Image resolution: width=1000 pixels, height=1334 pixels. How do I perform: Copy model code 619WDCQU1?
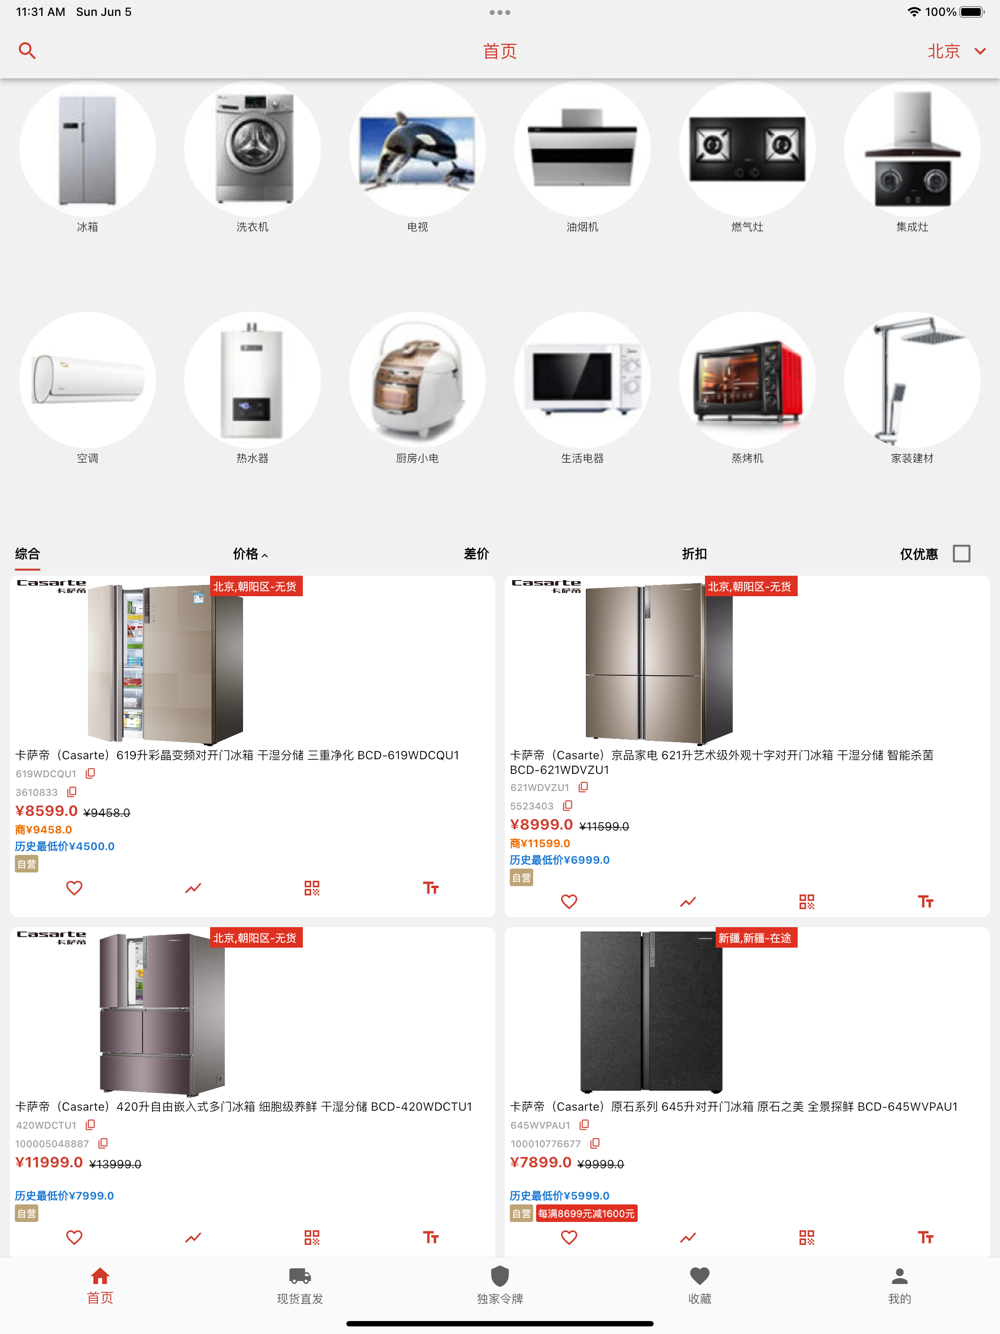click(90, 774)
